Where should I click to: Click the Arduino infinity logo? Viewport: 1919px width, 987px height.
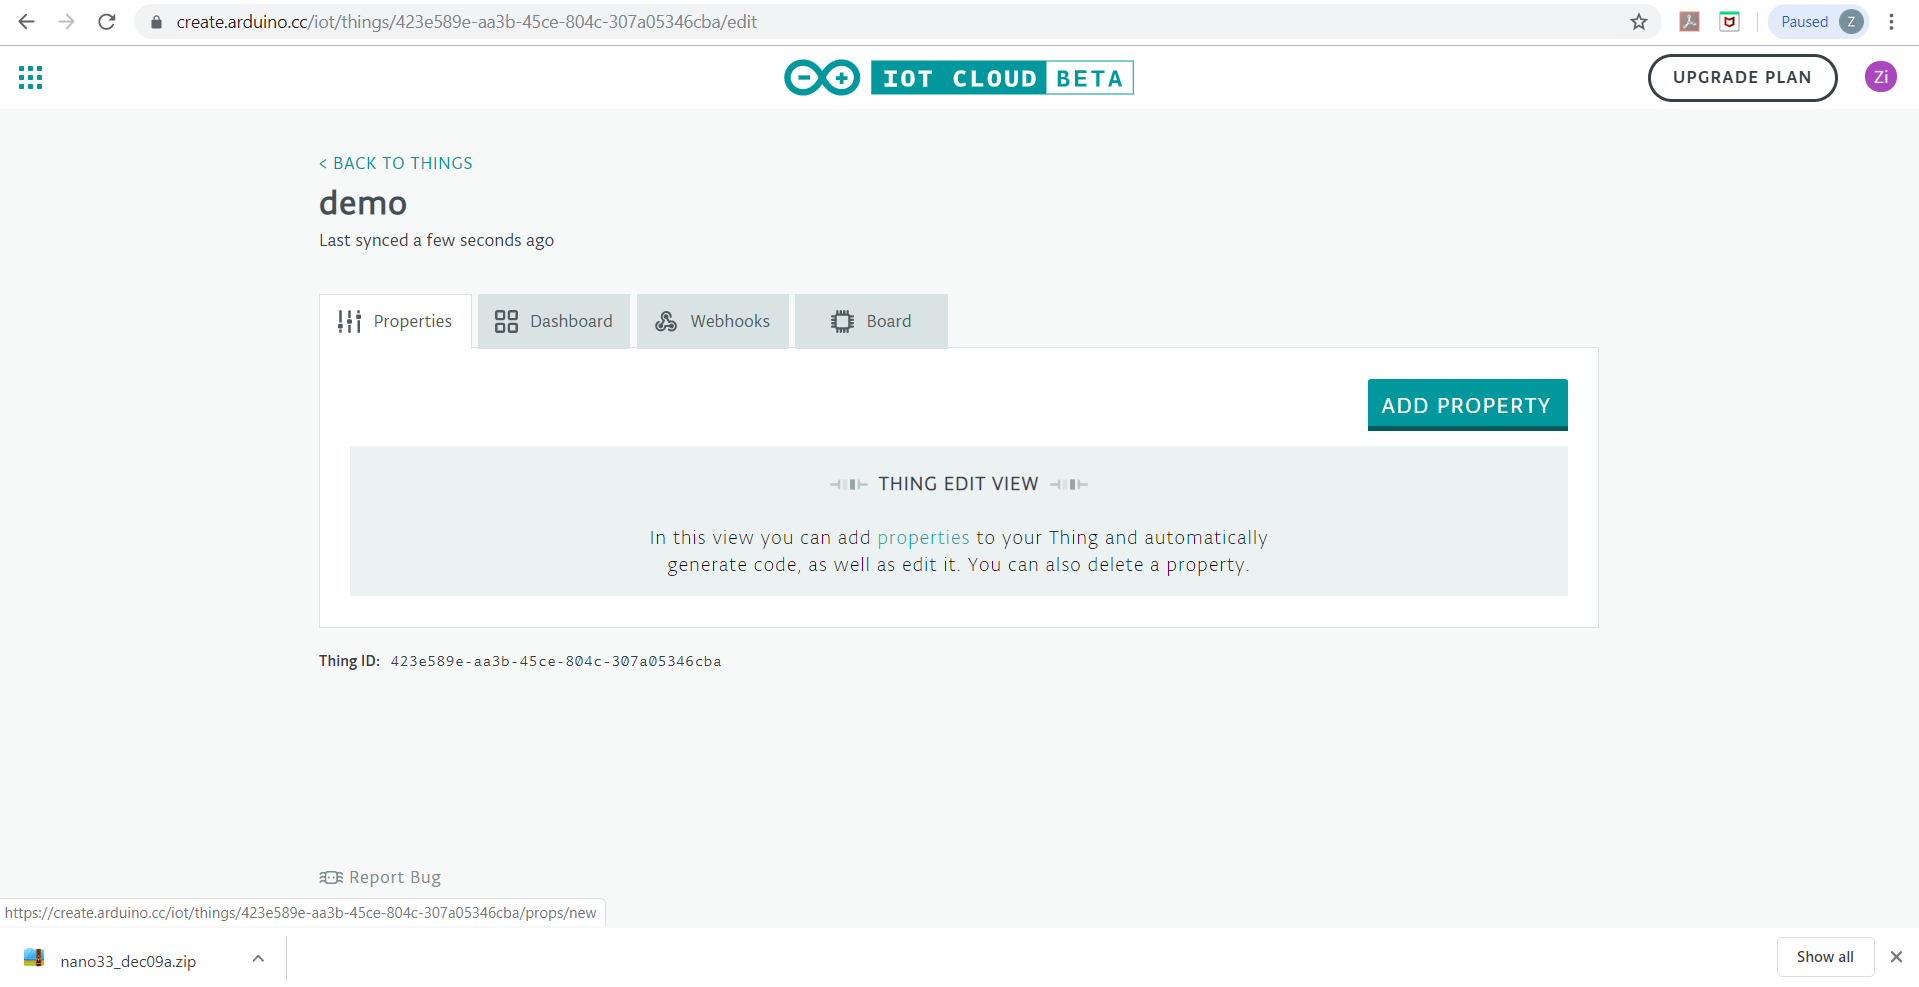[822, 77]
